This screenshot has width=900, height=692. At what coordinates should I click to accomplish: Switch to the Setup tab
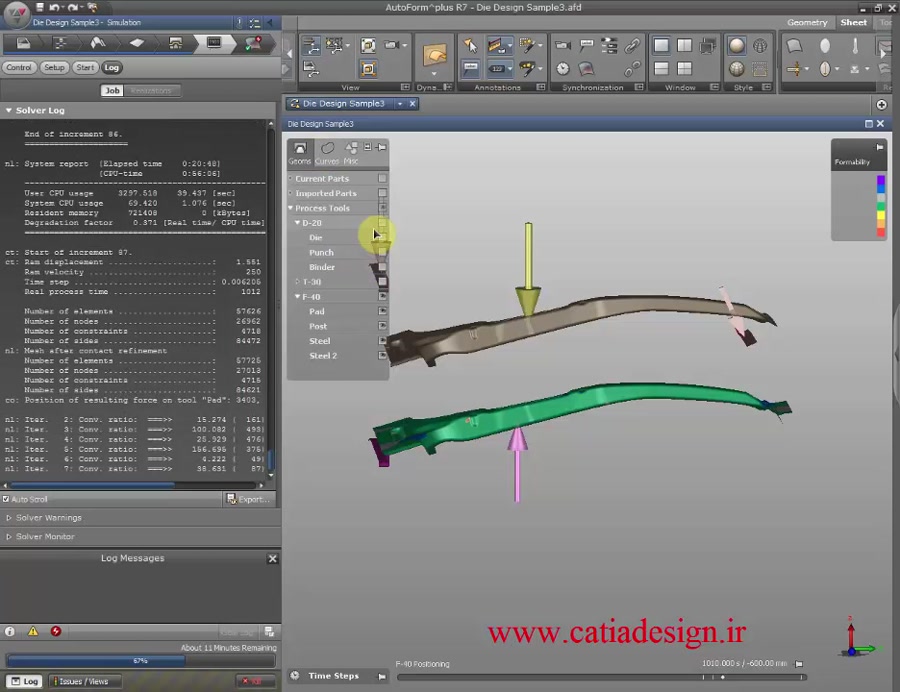(x=55, y=68)
